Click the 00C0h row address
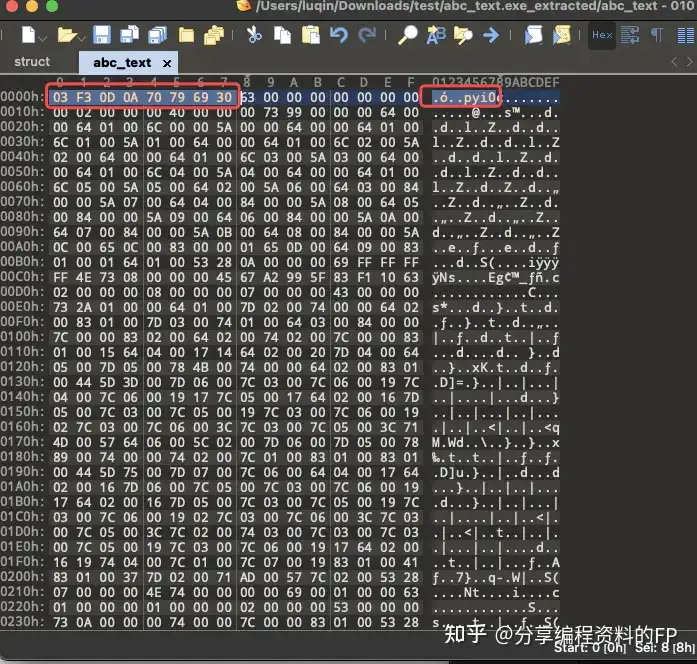 coord(22,276)
